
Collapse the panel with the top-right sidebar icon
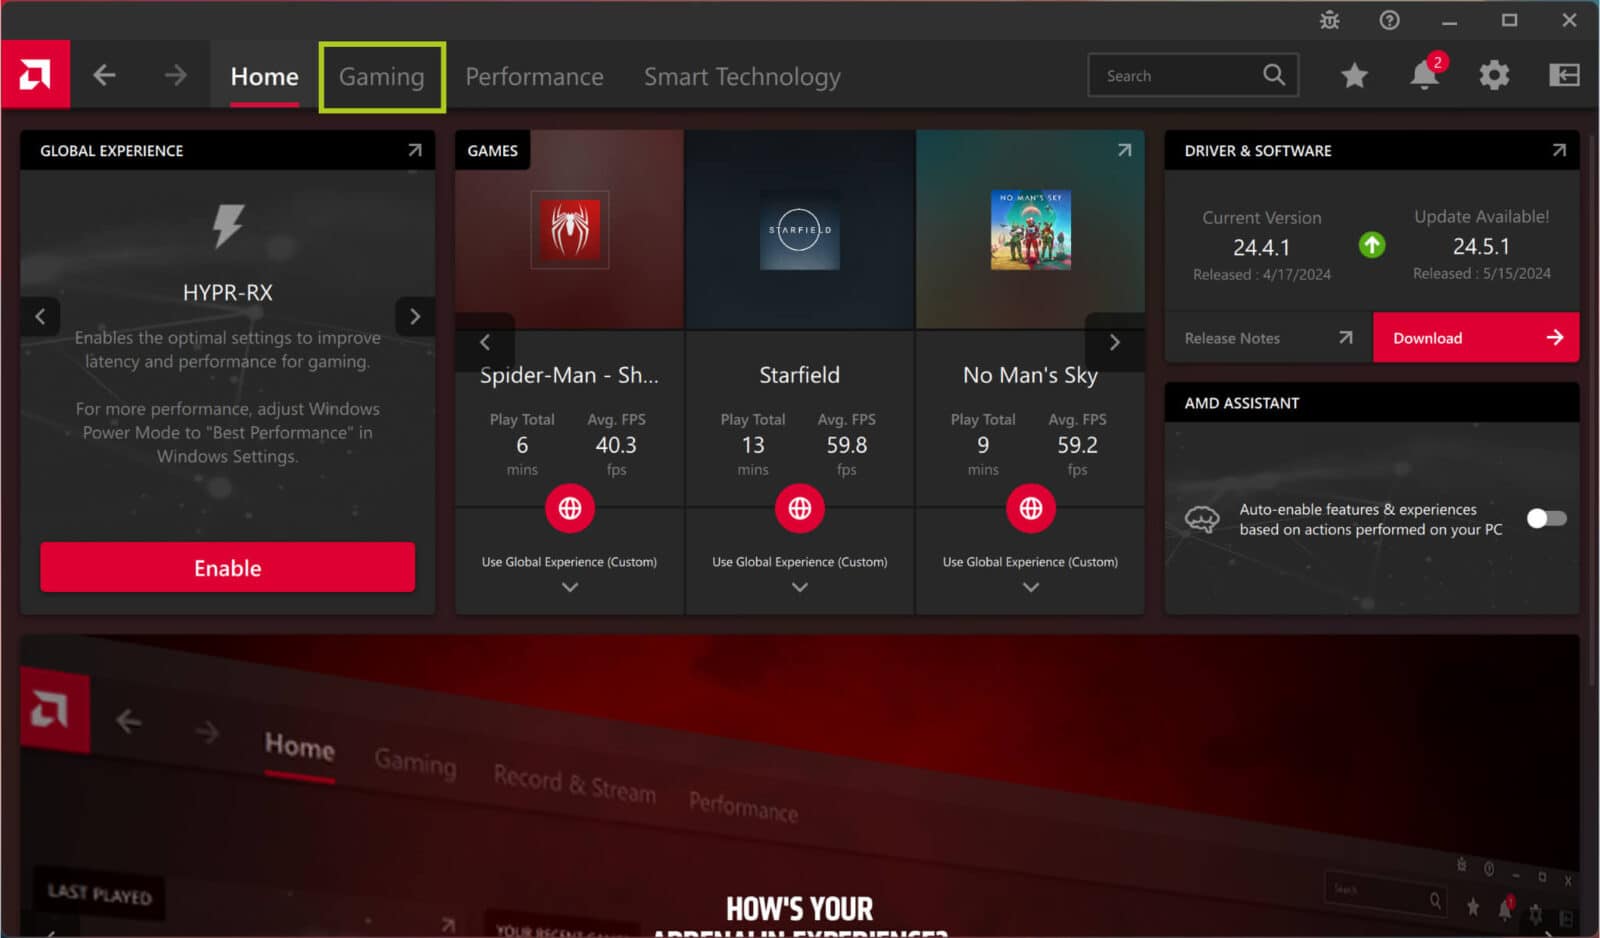(x=1563, y=75)
